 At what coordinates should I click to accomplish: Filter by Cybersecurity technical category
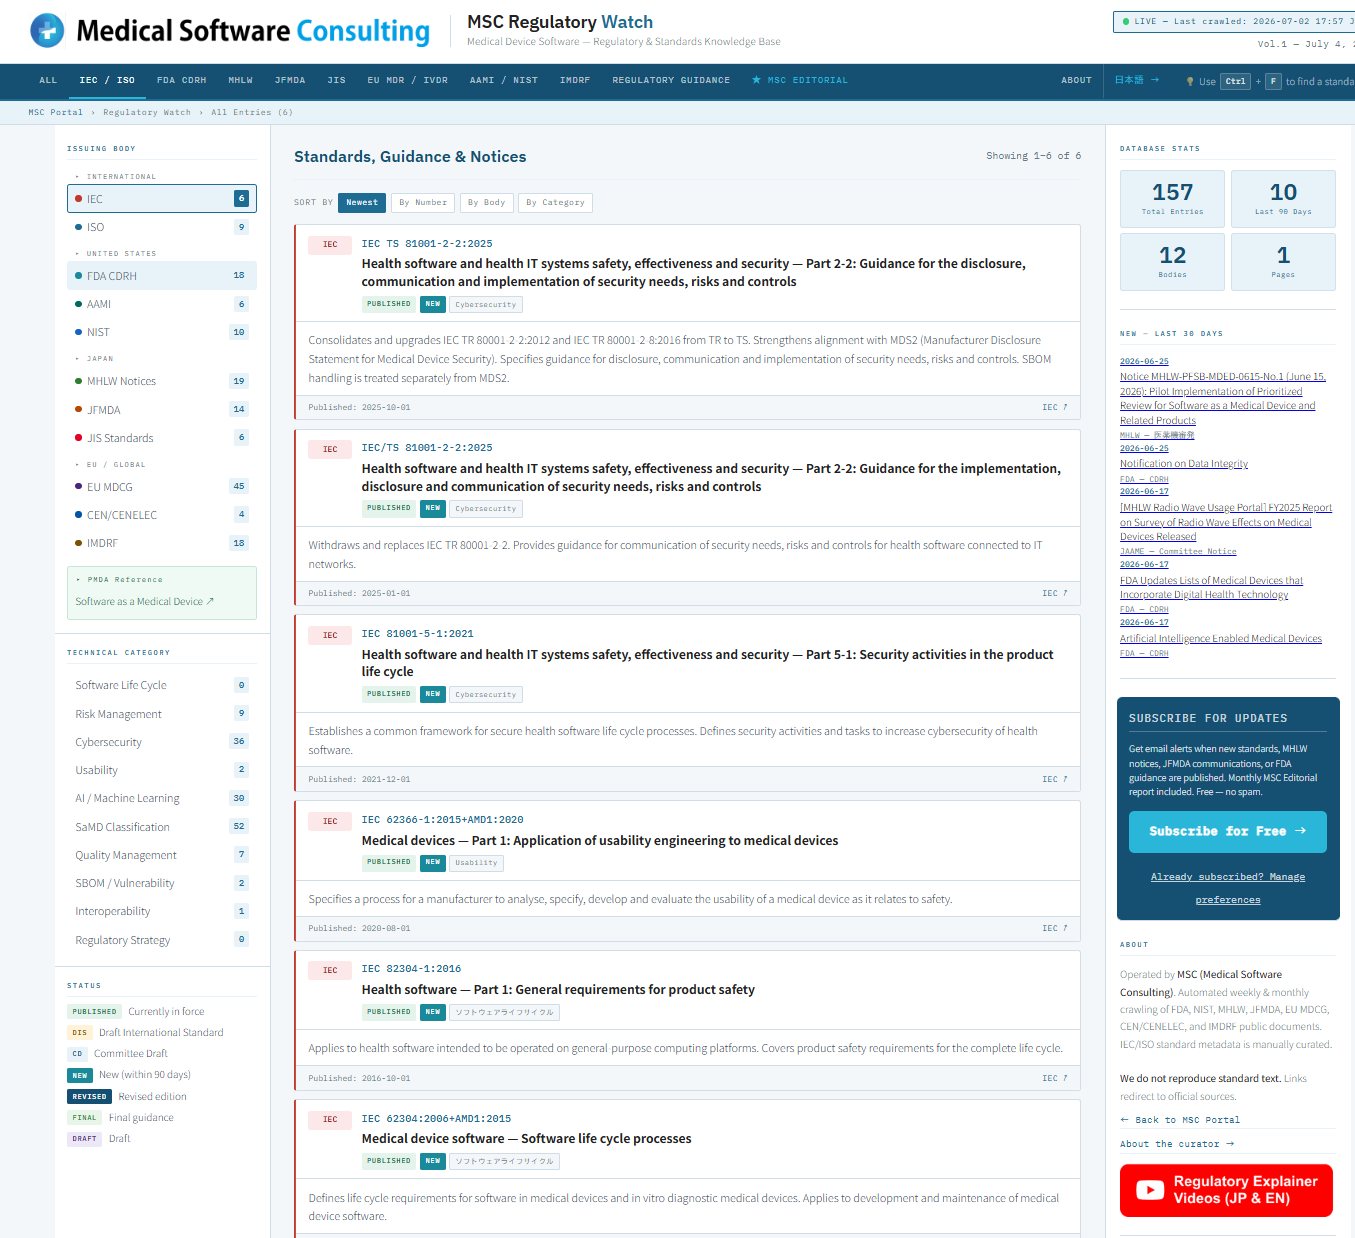162,742
